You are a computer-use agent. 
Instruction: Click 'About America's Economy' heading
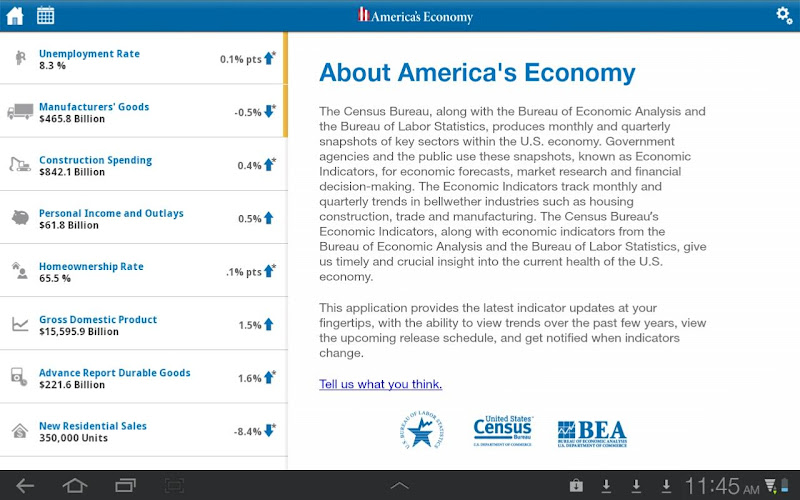click(x=478, y=72)
